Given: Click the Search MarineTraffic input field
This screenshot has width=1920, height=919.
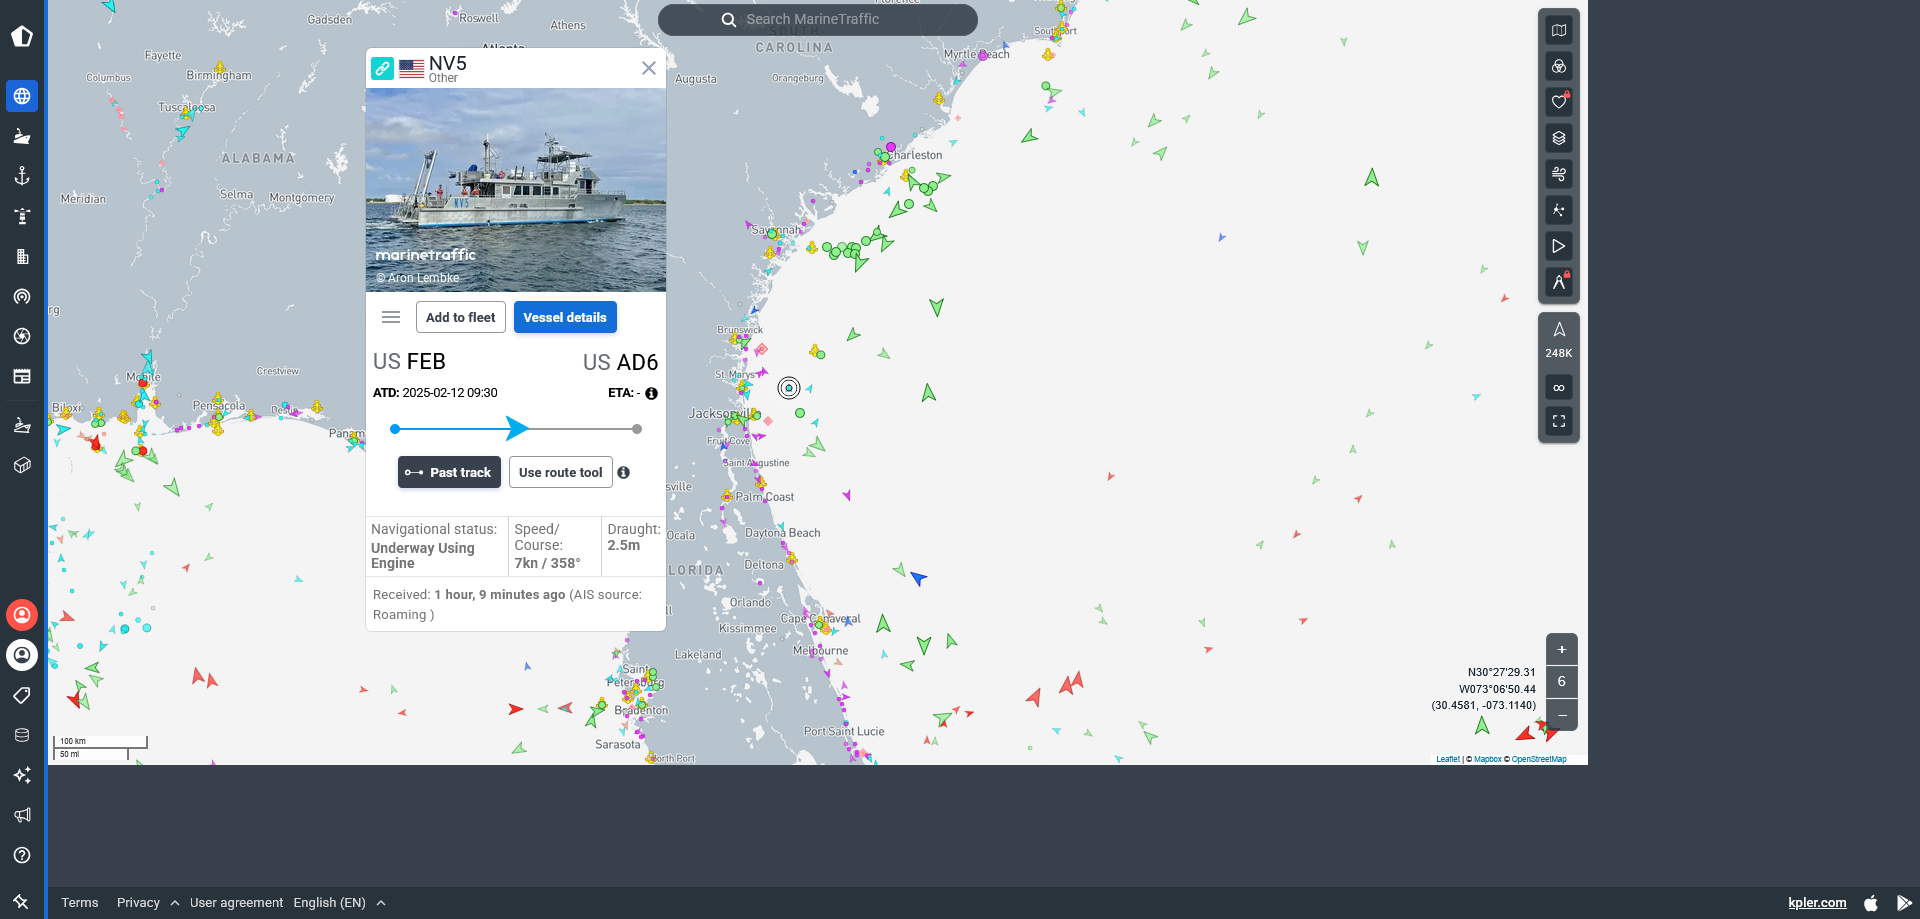Looking at the screenshot, I should click(817, 19).
